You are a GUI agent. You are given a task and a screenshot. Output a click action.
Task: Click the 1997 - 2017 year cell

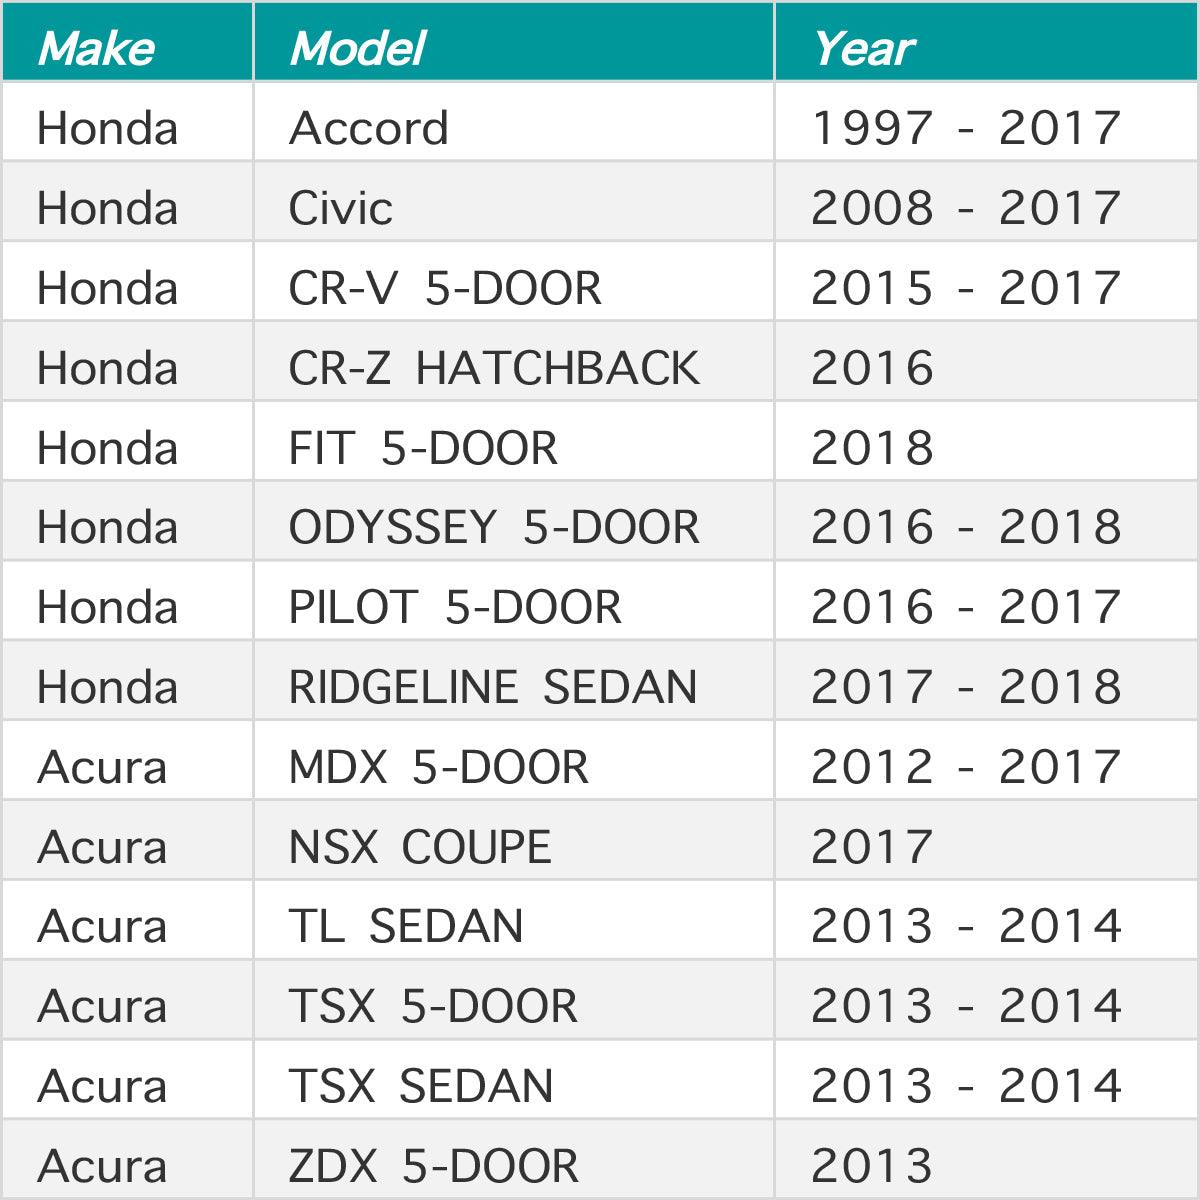[986, 121]
